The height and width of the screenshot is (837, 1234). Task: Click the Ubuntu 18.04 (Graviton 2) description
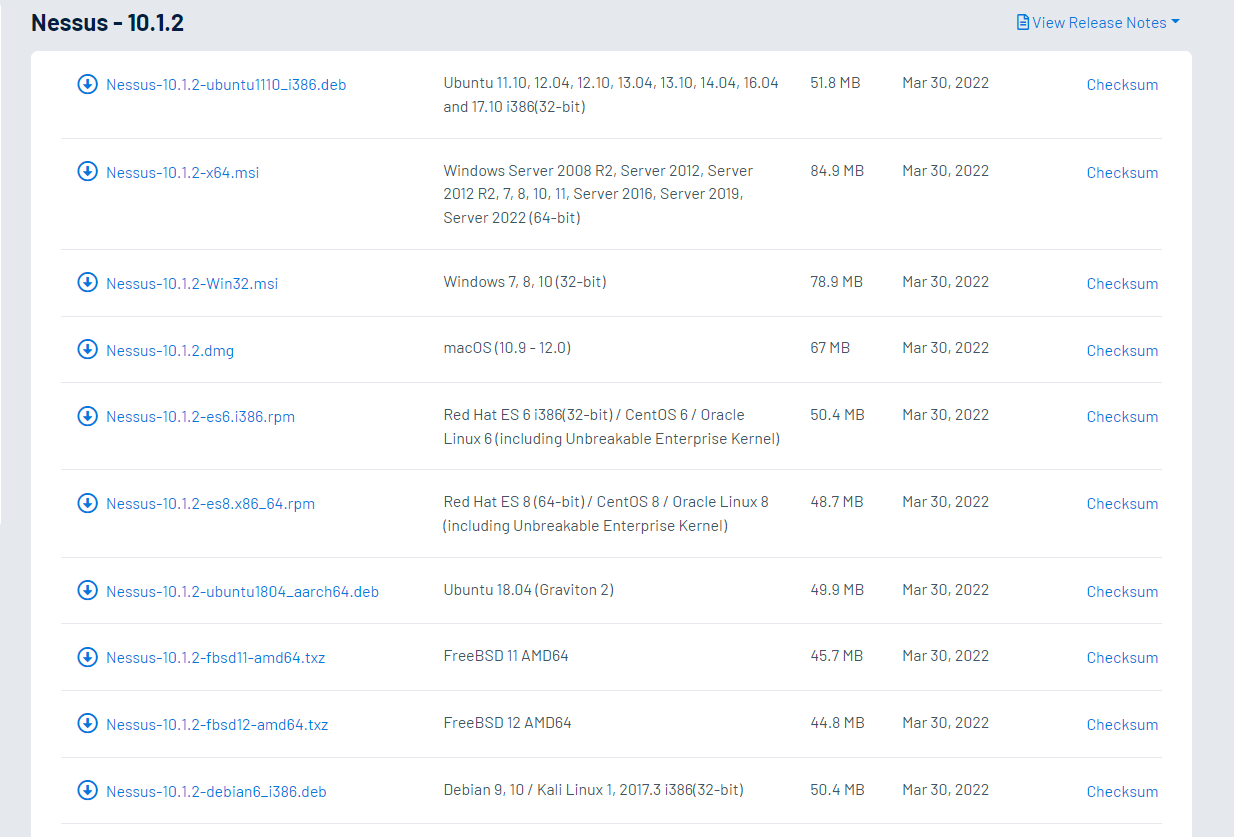(x=529, y=590)
